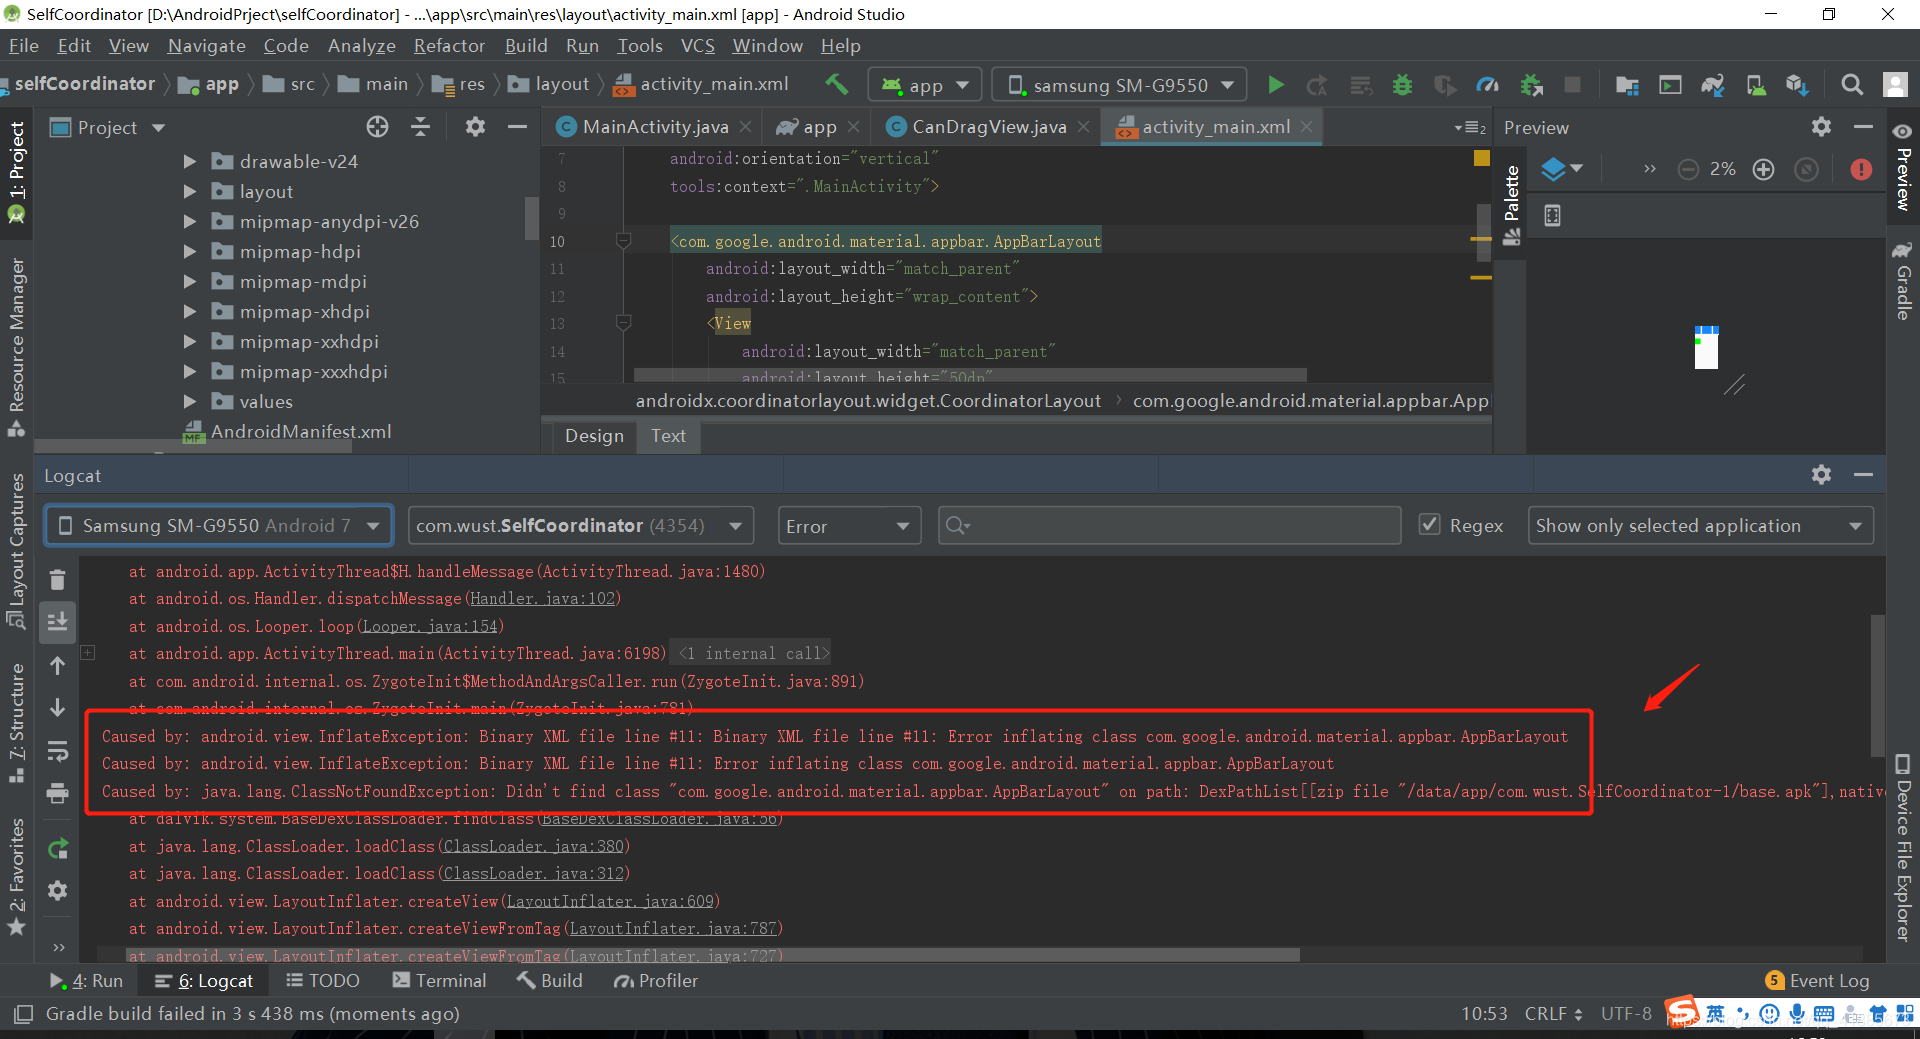1920x1039 pixels.
Task: Clear the Logcat with the trash icon
Action: point(57,580)
